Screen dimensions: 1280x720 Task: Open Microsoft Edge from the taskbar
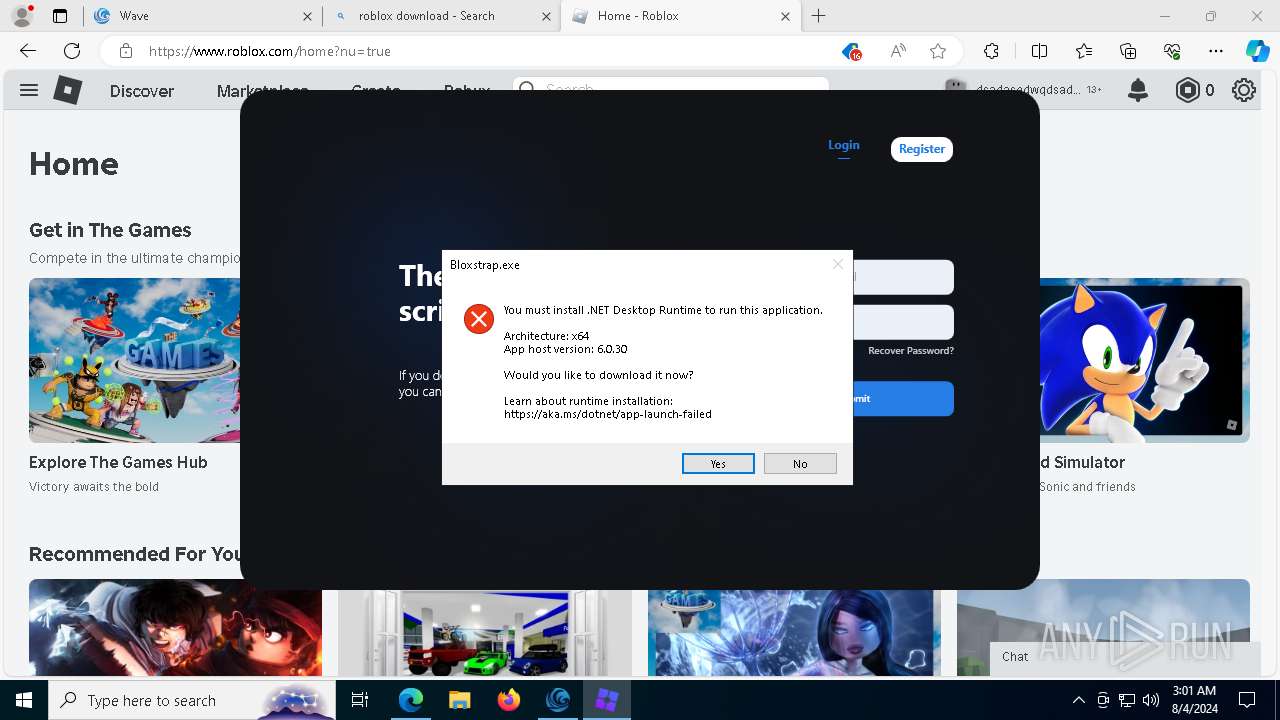pyautogui.click(x=411, y=700)
